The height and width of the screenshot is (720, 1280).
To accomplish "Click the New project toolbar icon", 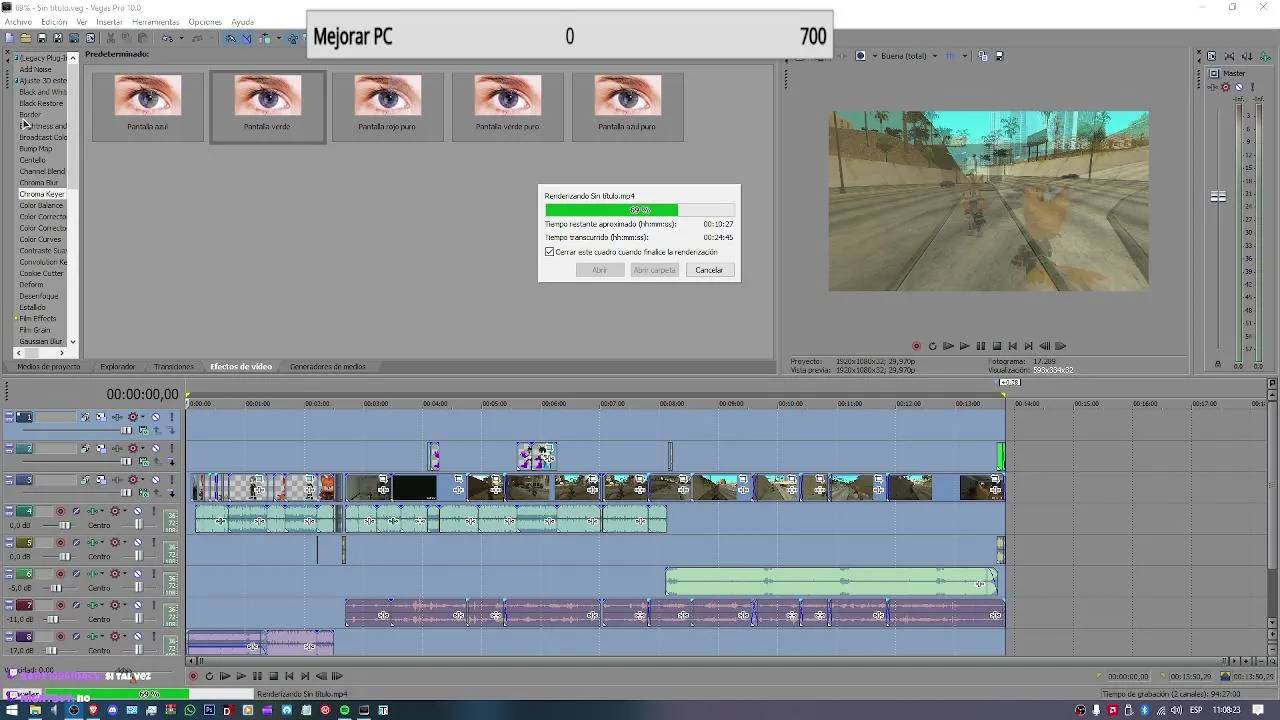I will [8, 38].
